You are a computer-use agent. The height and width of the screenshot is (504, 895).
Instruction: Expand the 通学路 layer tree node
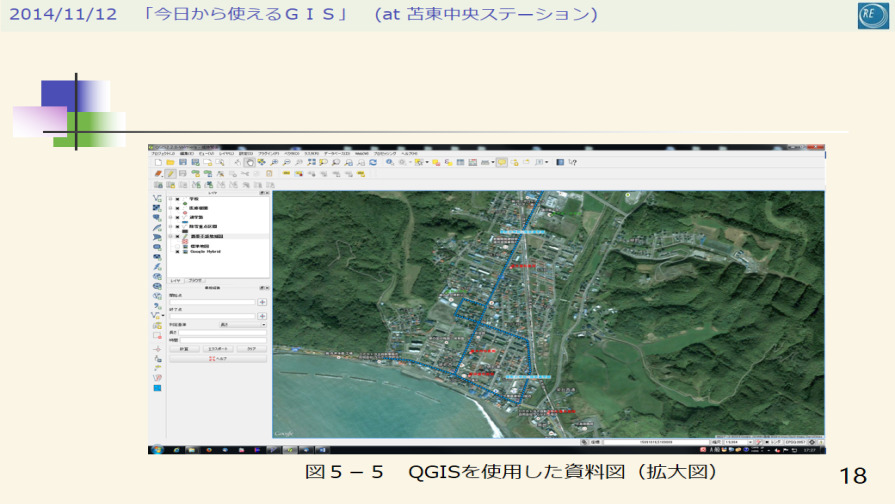coord(171,217)
